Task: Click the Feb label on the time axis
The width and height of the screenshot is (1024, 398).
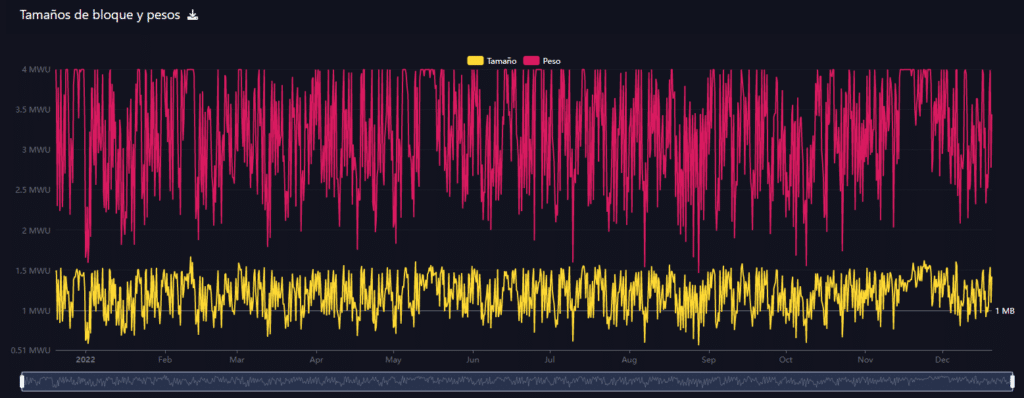Action: pyautogui.click(x=165, y=359)
